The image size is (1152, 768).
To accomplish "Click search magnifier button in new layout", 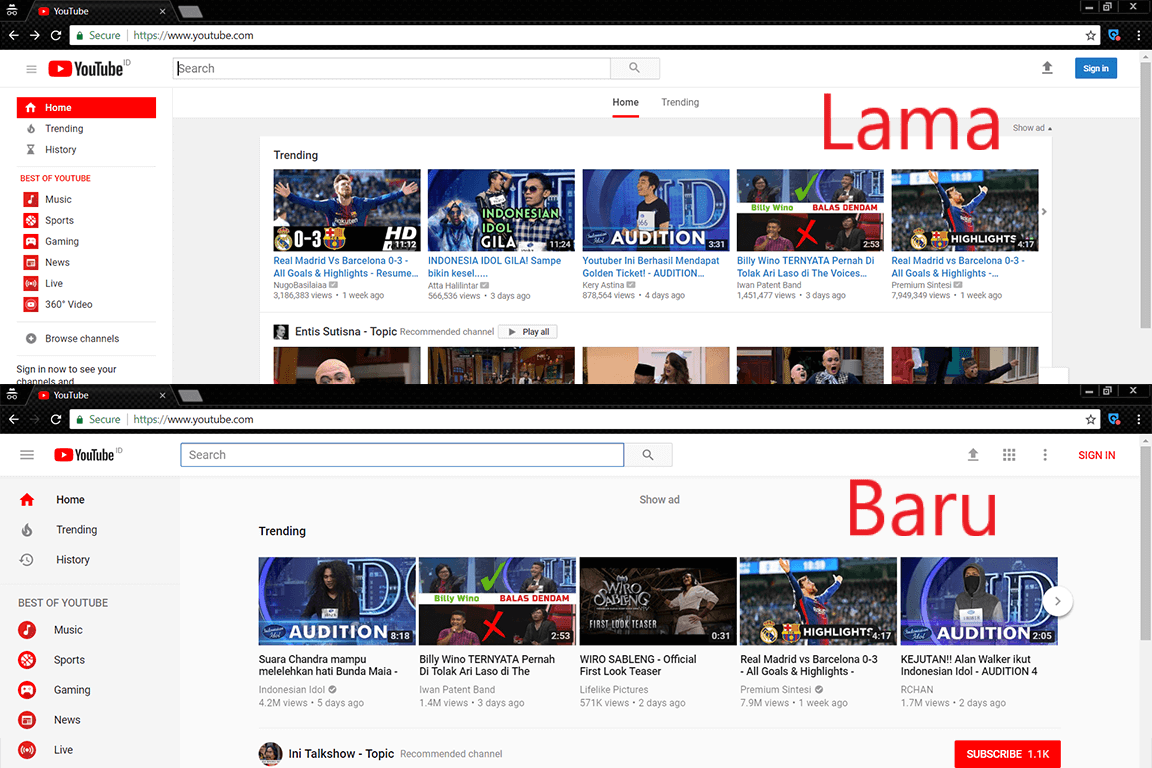I will pos(648,455).
